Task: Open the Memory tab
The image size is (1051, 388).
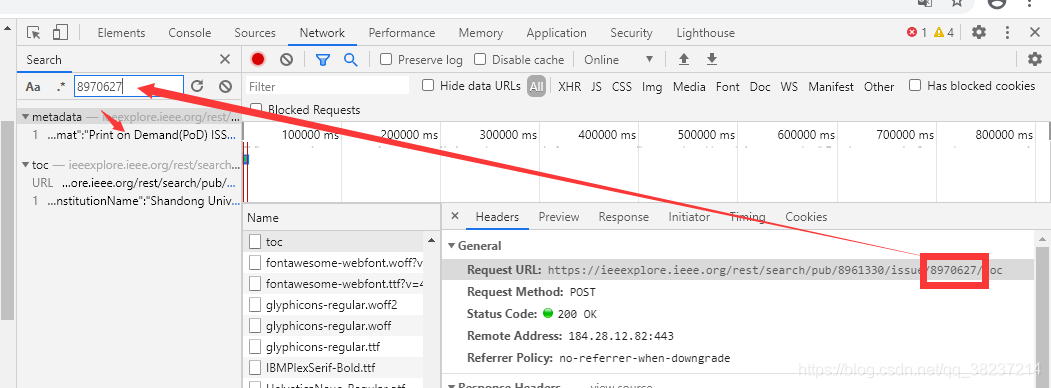Action: [x=481, y=33]
